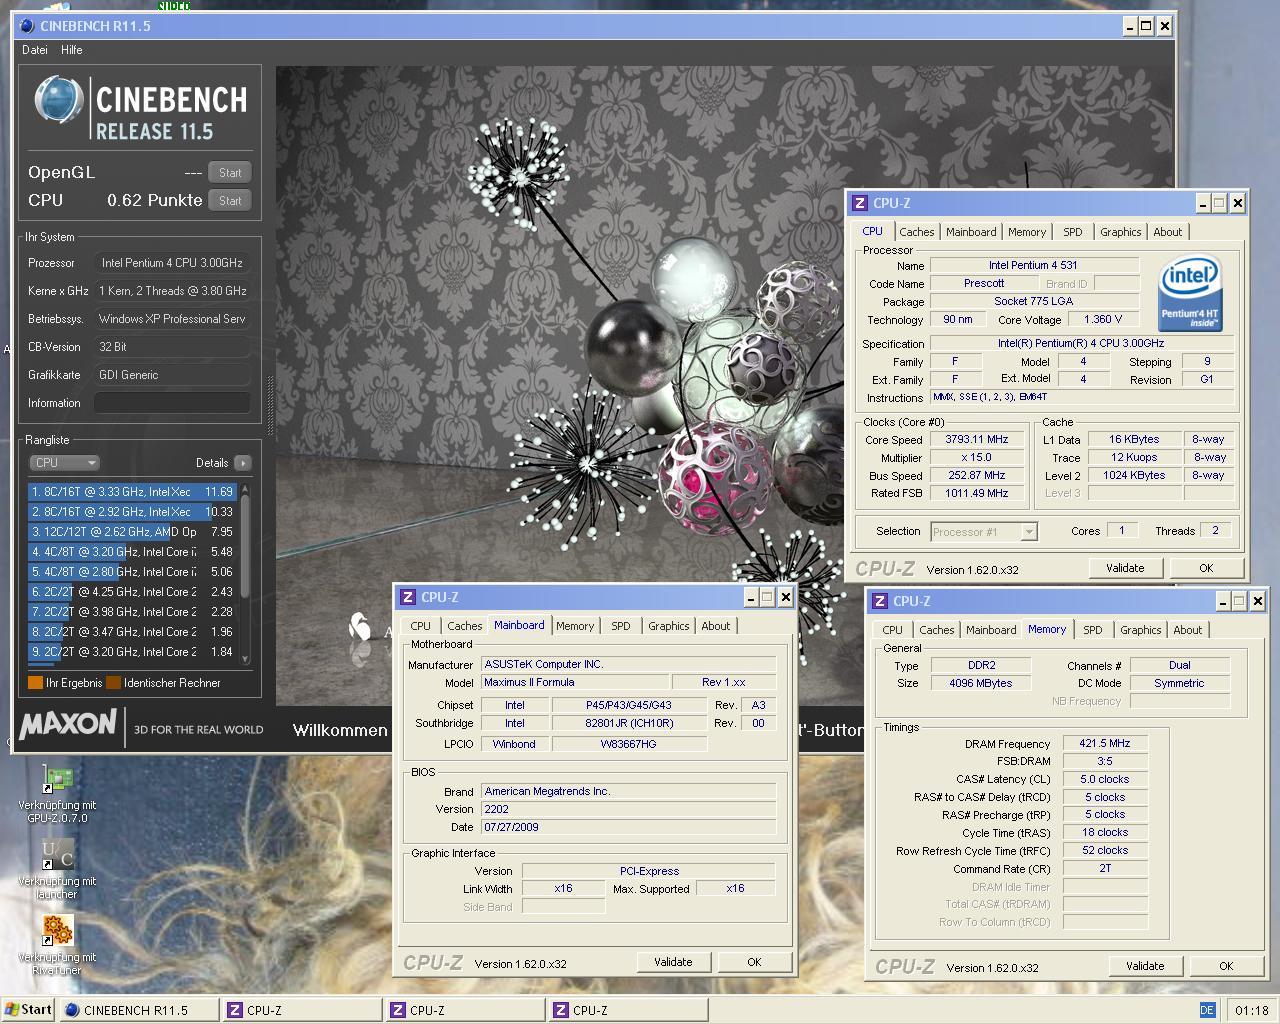
Task: Click the Rangliste vertical scrollbar
Action: tap(245, 575)
